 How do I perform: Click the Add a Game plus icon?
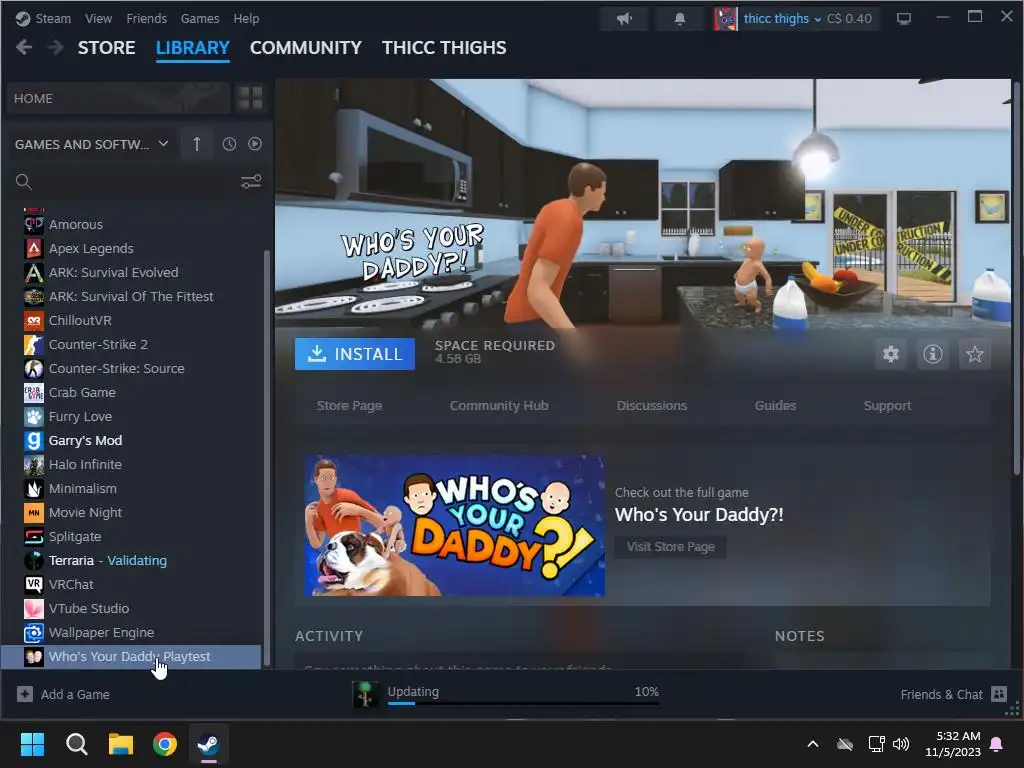(25, 694)
